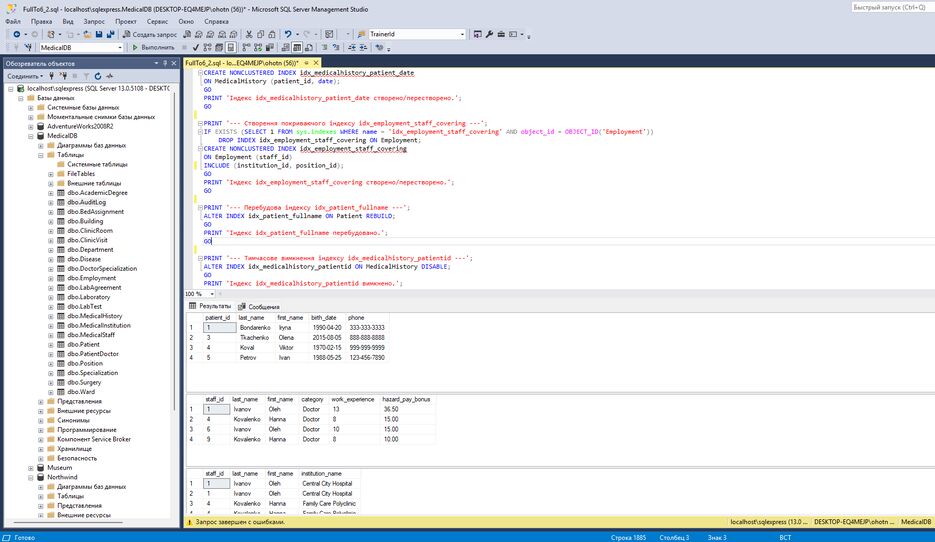935x542 pixels.
Task: Click the Toolbox briefcase icon
Action: (501, 34)
